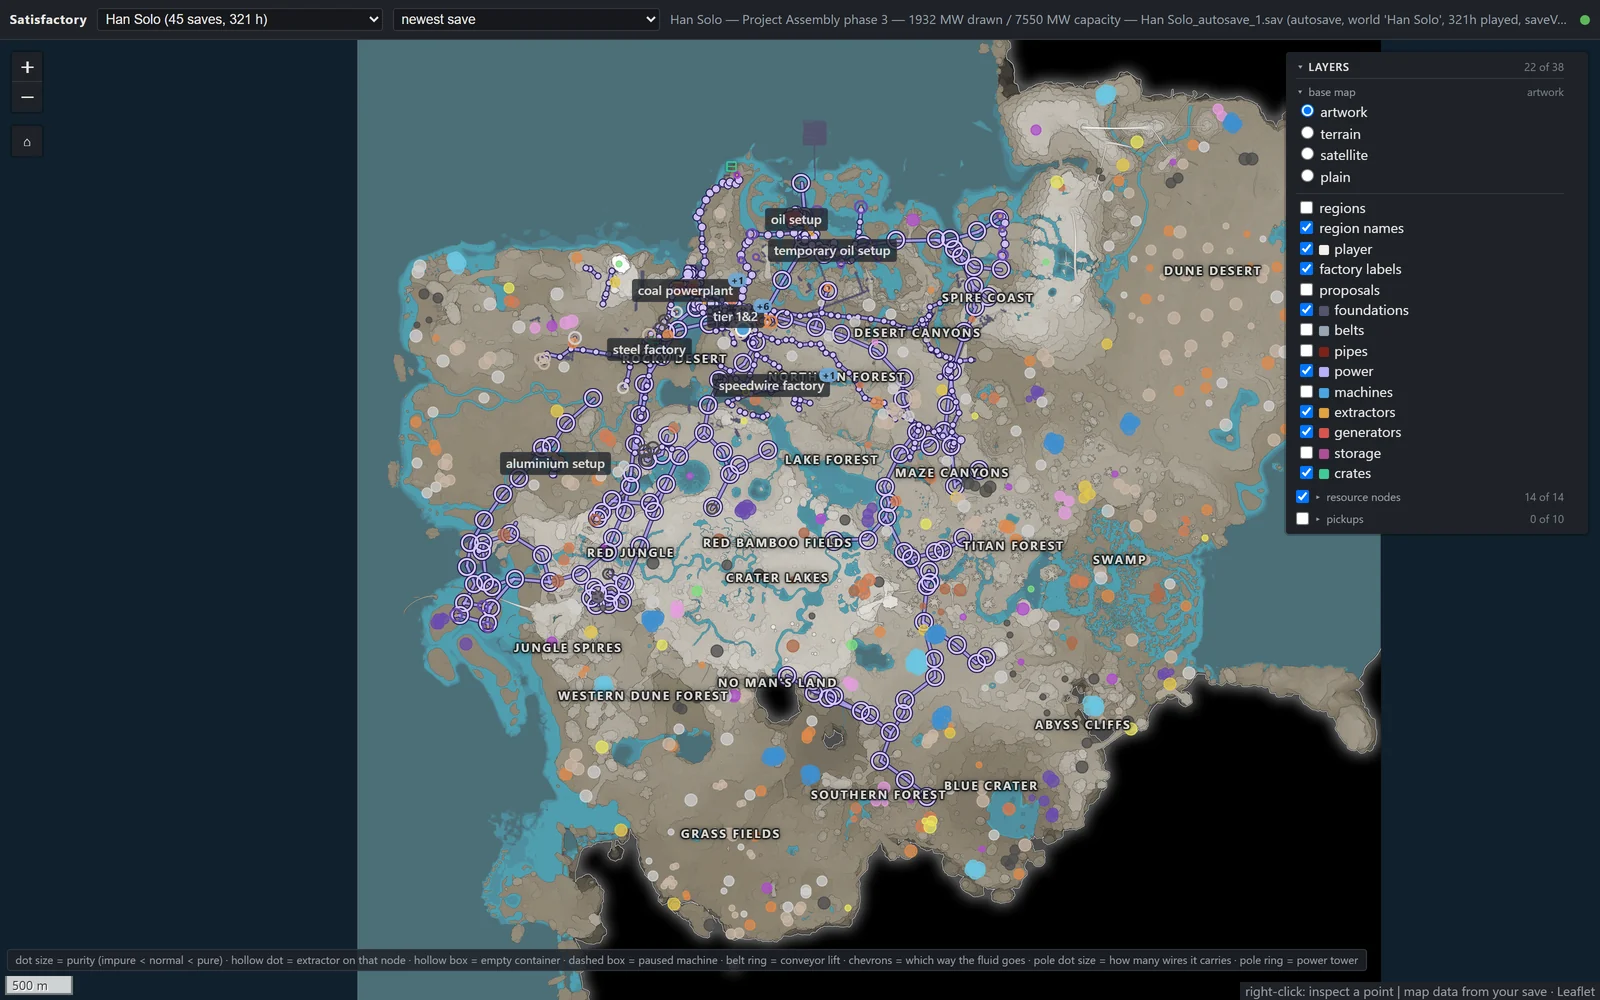
Task: Click the green crate marker near oil setup
Action: [731, 167]
